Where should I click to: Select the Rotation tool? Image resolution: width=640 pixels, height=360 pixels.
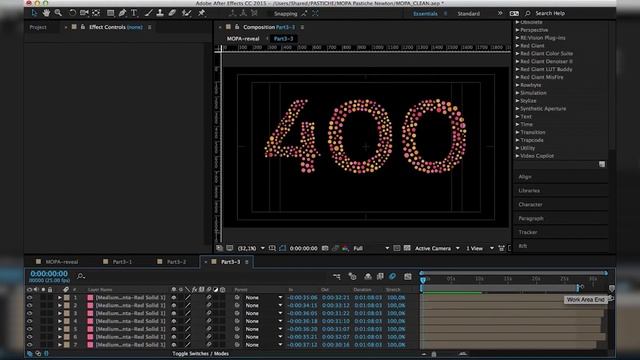pos(72,13)
